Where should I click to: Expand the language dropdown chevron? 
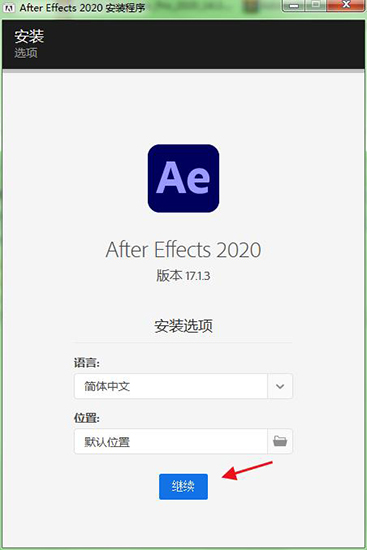[x=280, y=386]
